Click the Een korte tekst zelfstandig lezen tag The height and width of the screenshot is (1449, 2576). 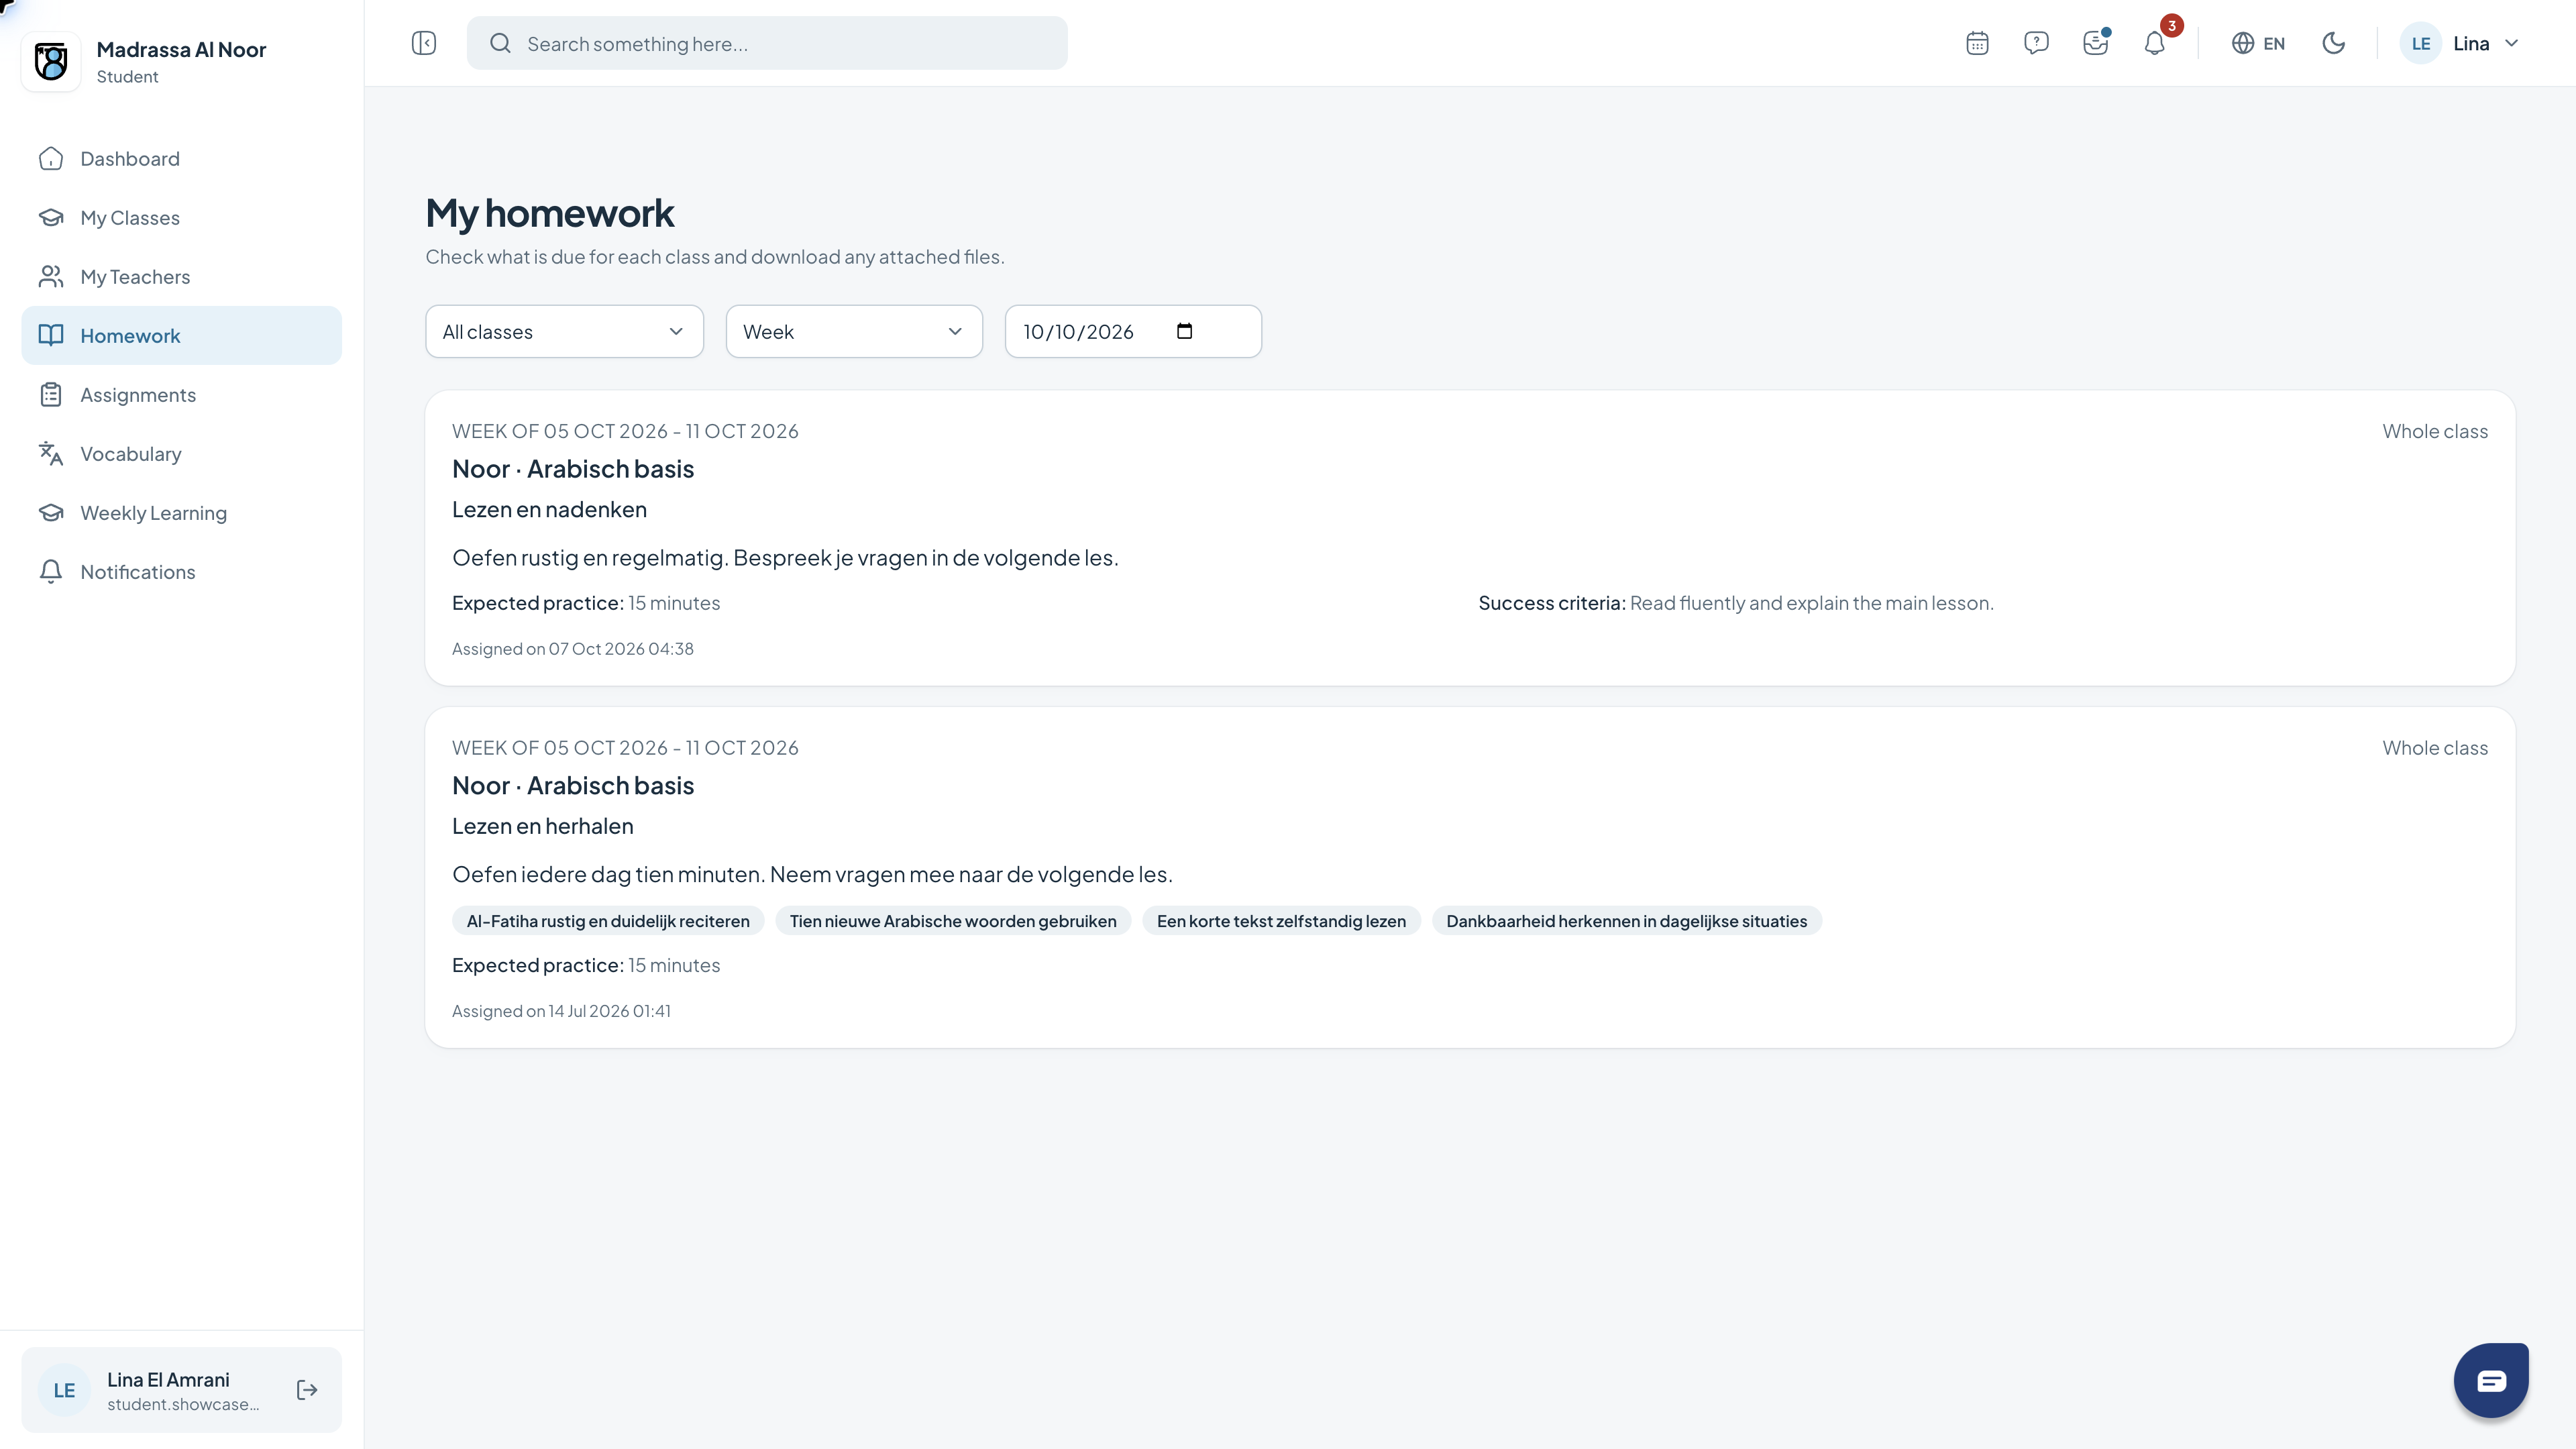point(1281,921)
